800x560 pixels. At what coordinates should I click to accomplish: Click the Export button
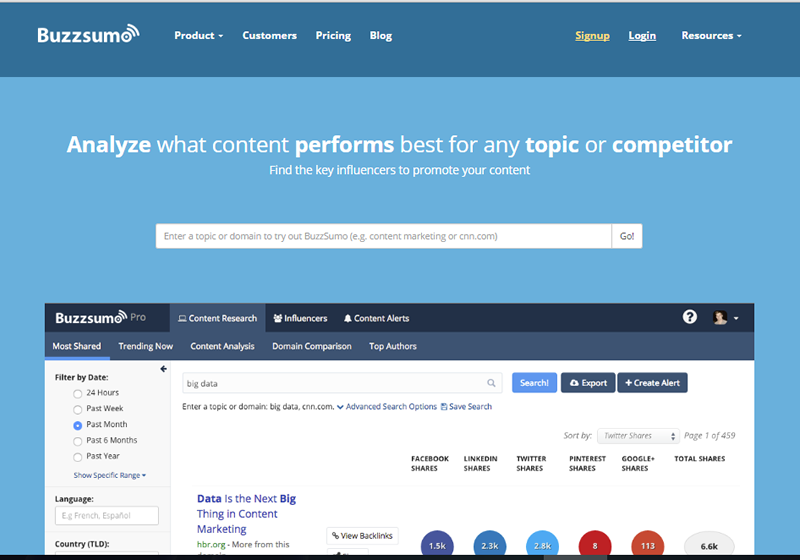tap(588, 383)
